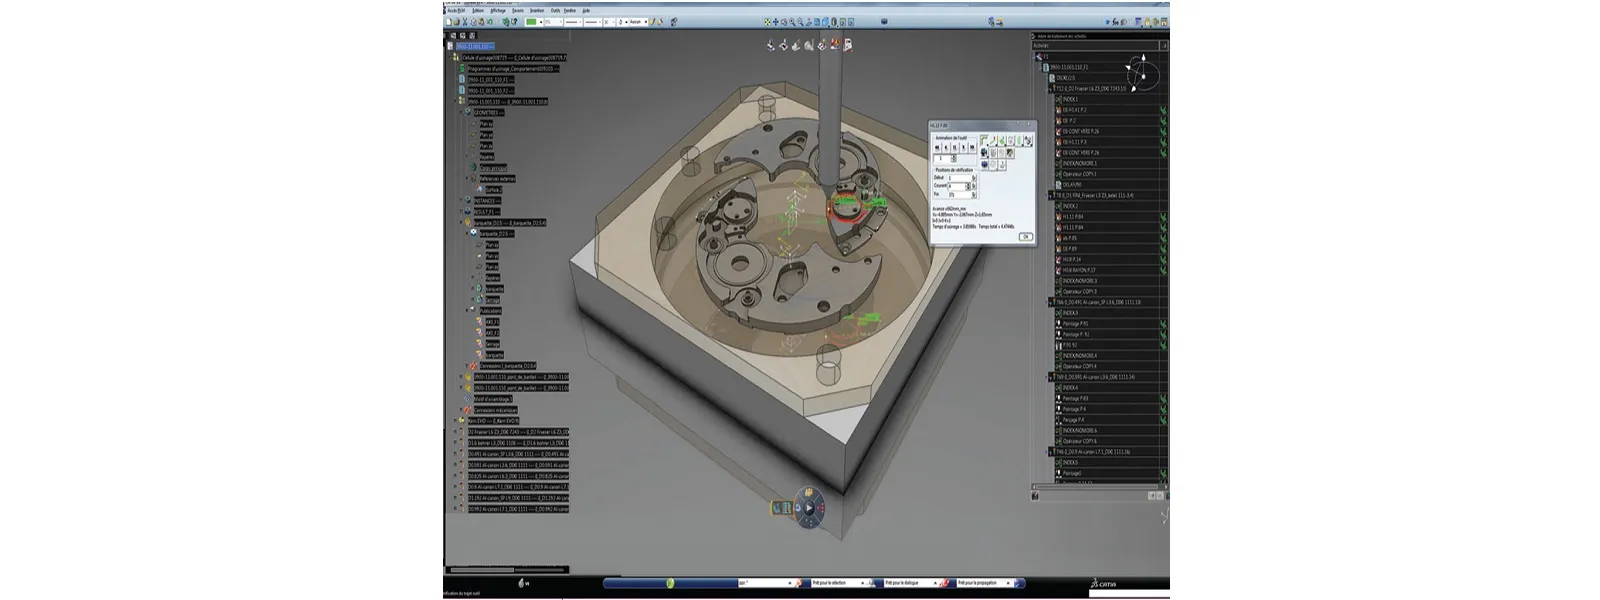Select AXE_F1 publication item
1600x600 pixels.
(x=493, y=322)
